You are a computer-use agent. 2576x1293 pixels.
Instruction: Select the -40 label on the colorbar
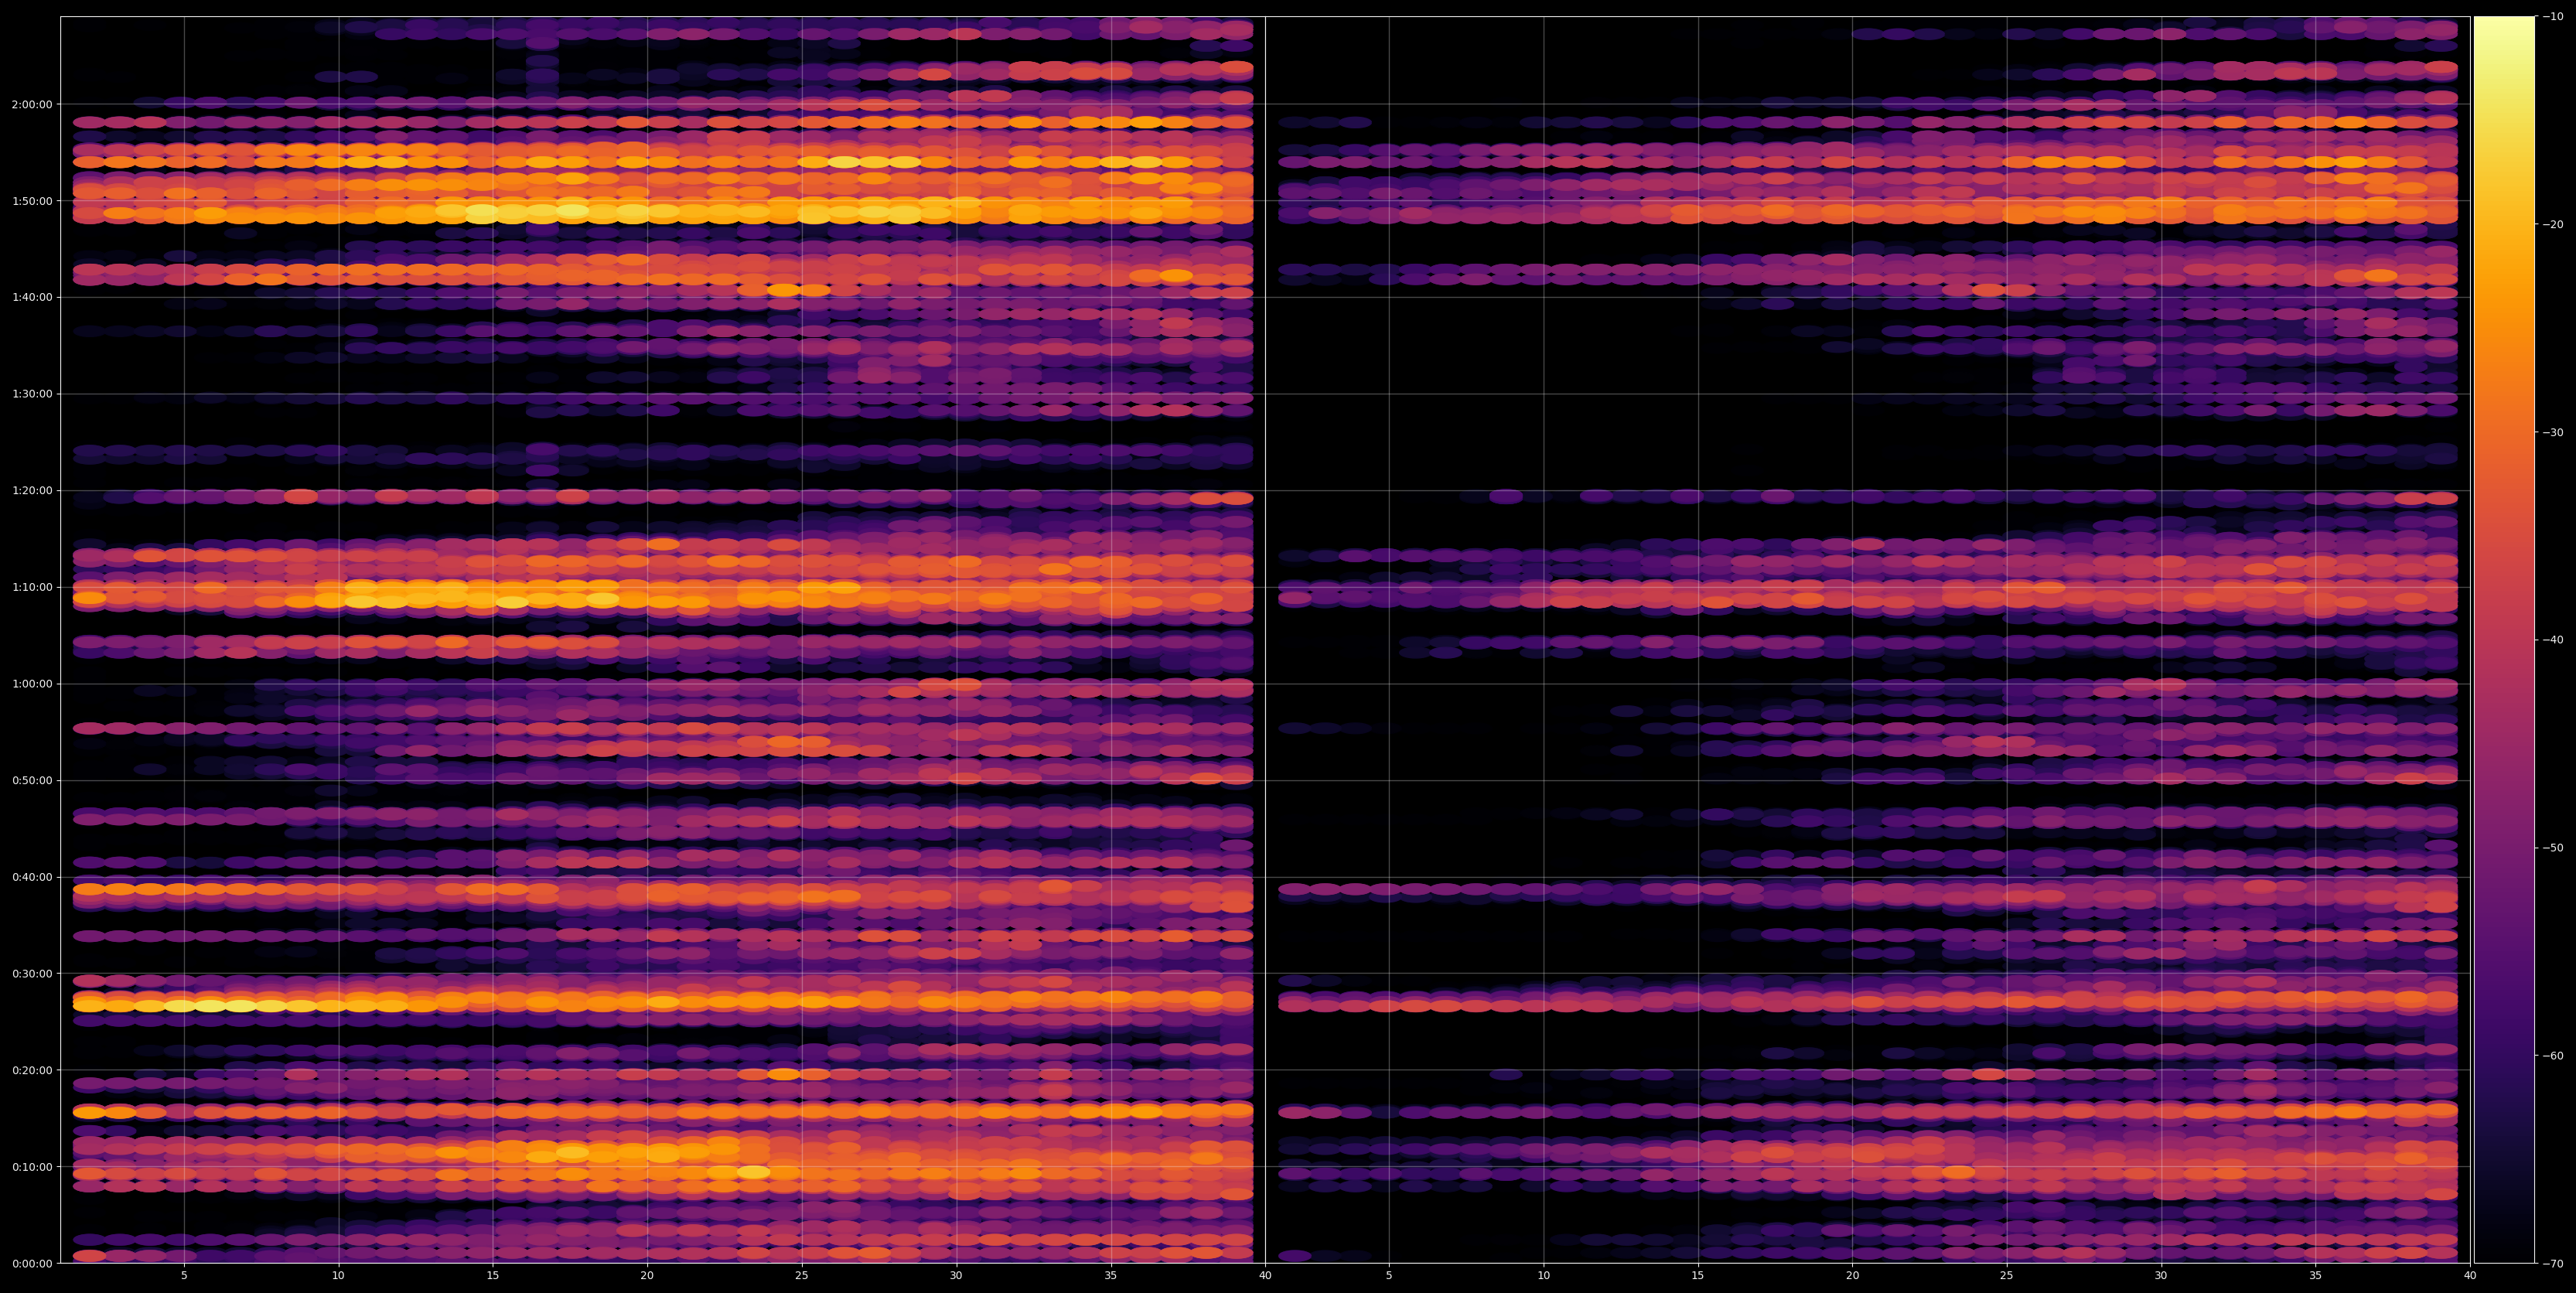pyautogui.click(x=2553, y=640)
